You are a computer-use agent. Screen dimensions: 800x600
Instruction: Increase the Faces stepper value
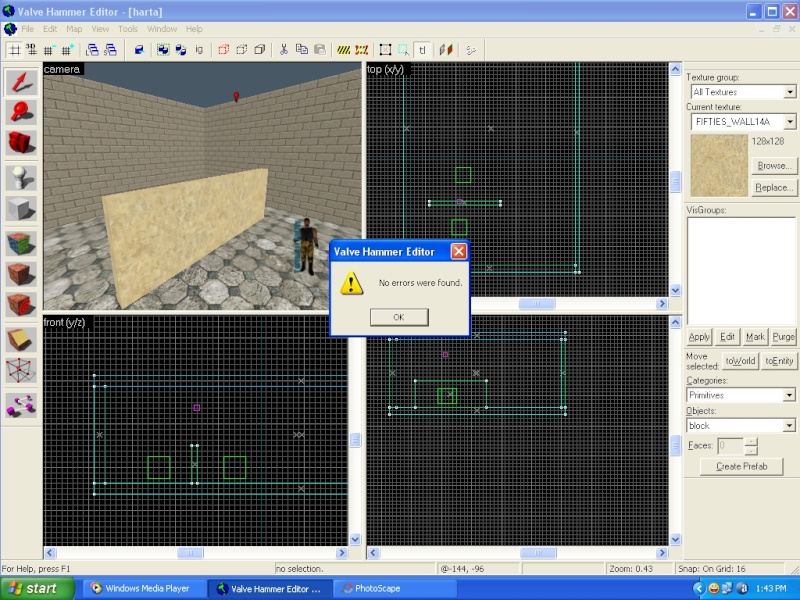(x=751, y=442)
